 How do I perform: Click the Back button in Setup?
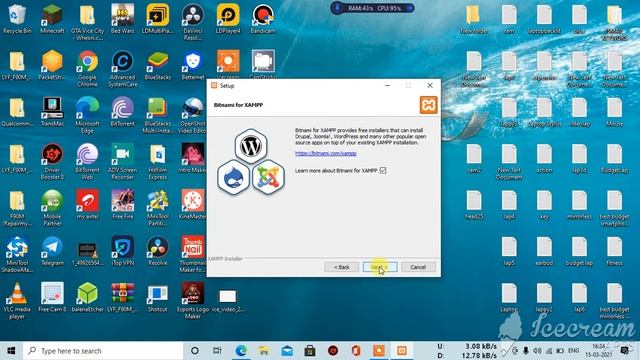[342, 267]
